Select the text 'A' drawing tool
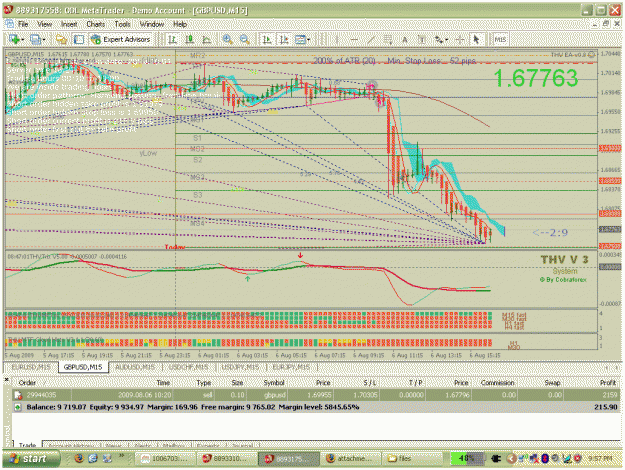 405,39
